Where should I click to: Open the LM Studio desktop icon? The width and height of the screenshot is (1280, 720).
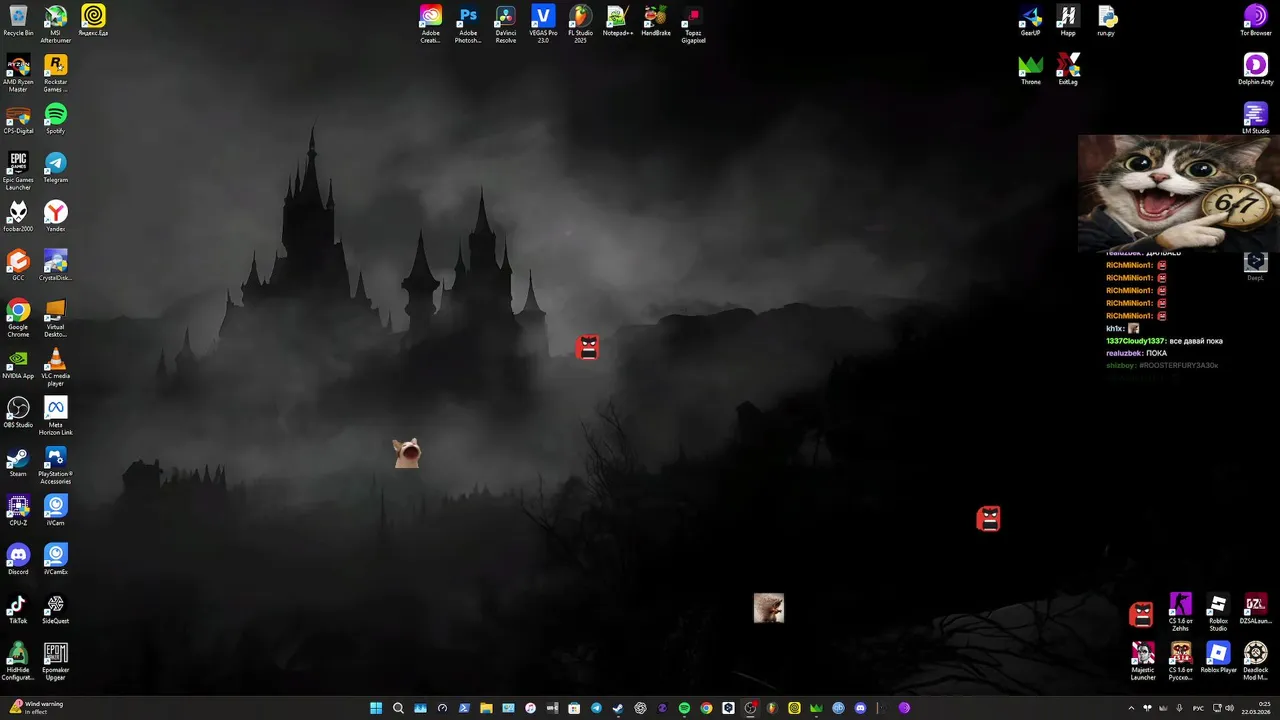tap(1255, 118)
